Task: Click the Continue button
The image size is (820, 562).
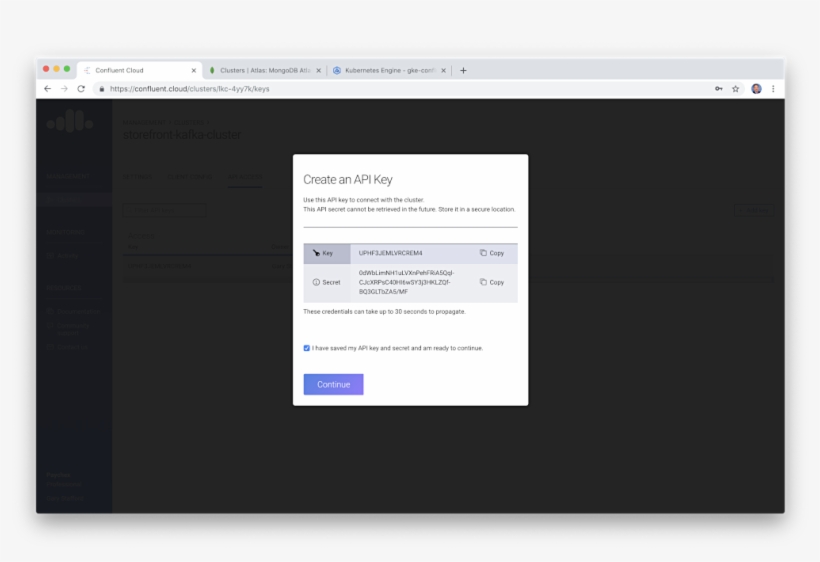Action: coord(333,384)
